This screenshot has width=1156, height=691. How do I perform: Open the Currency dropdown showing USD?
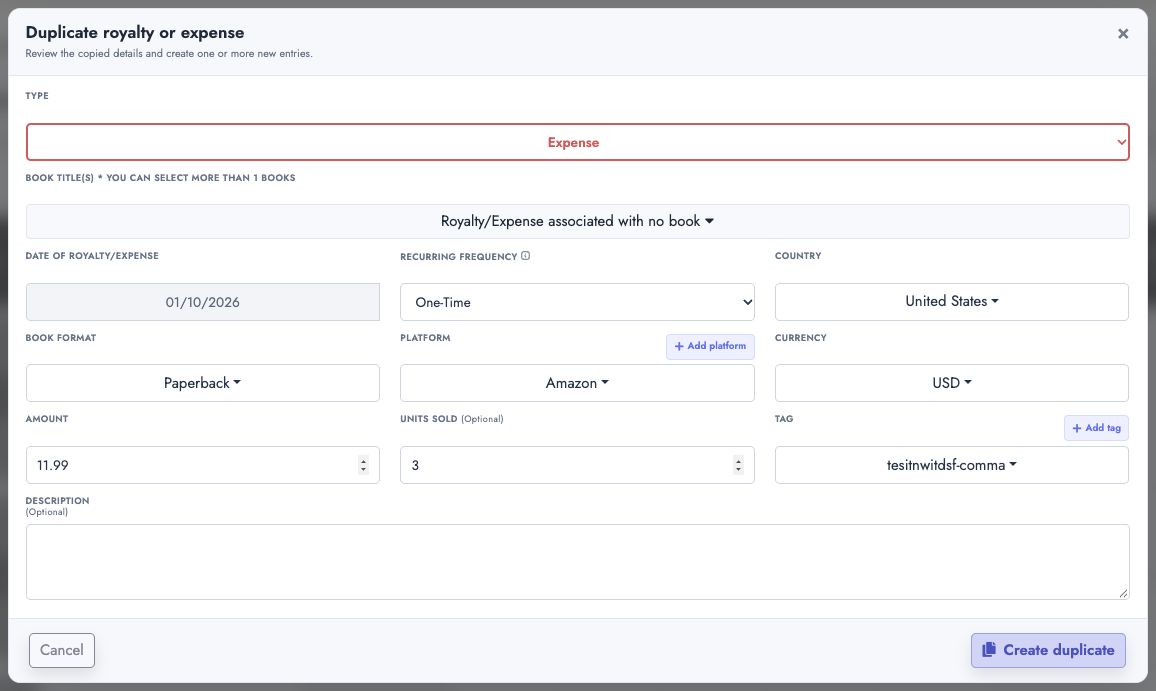pos(951,383)
